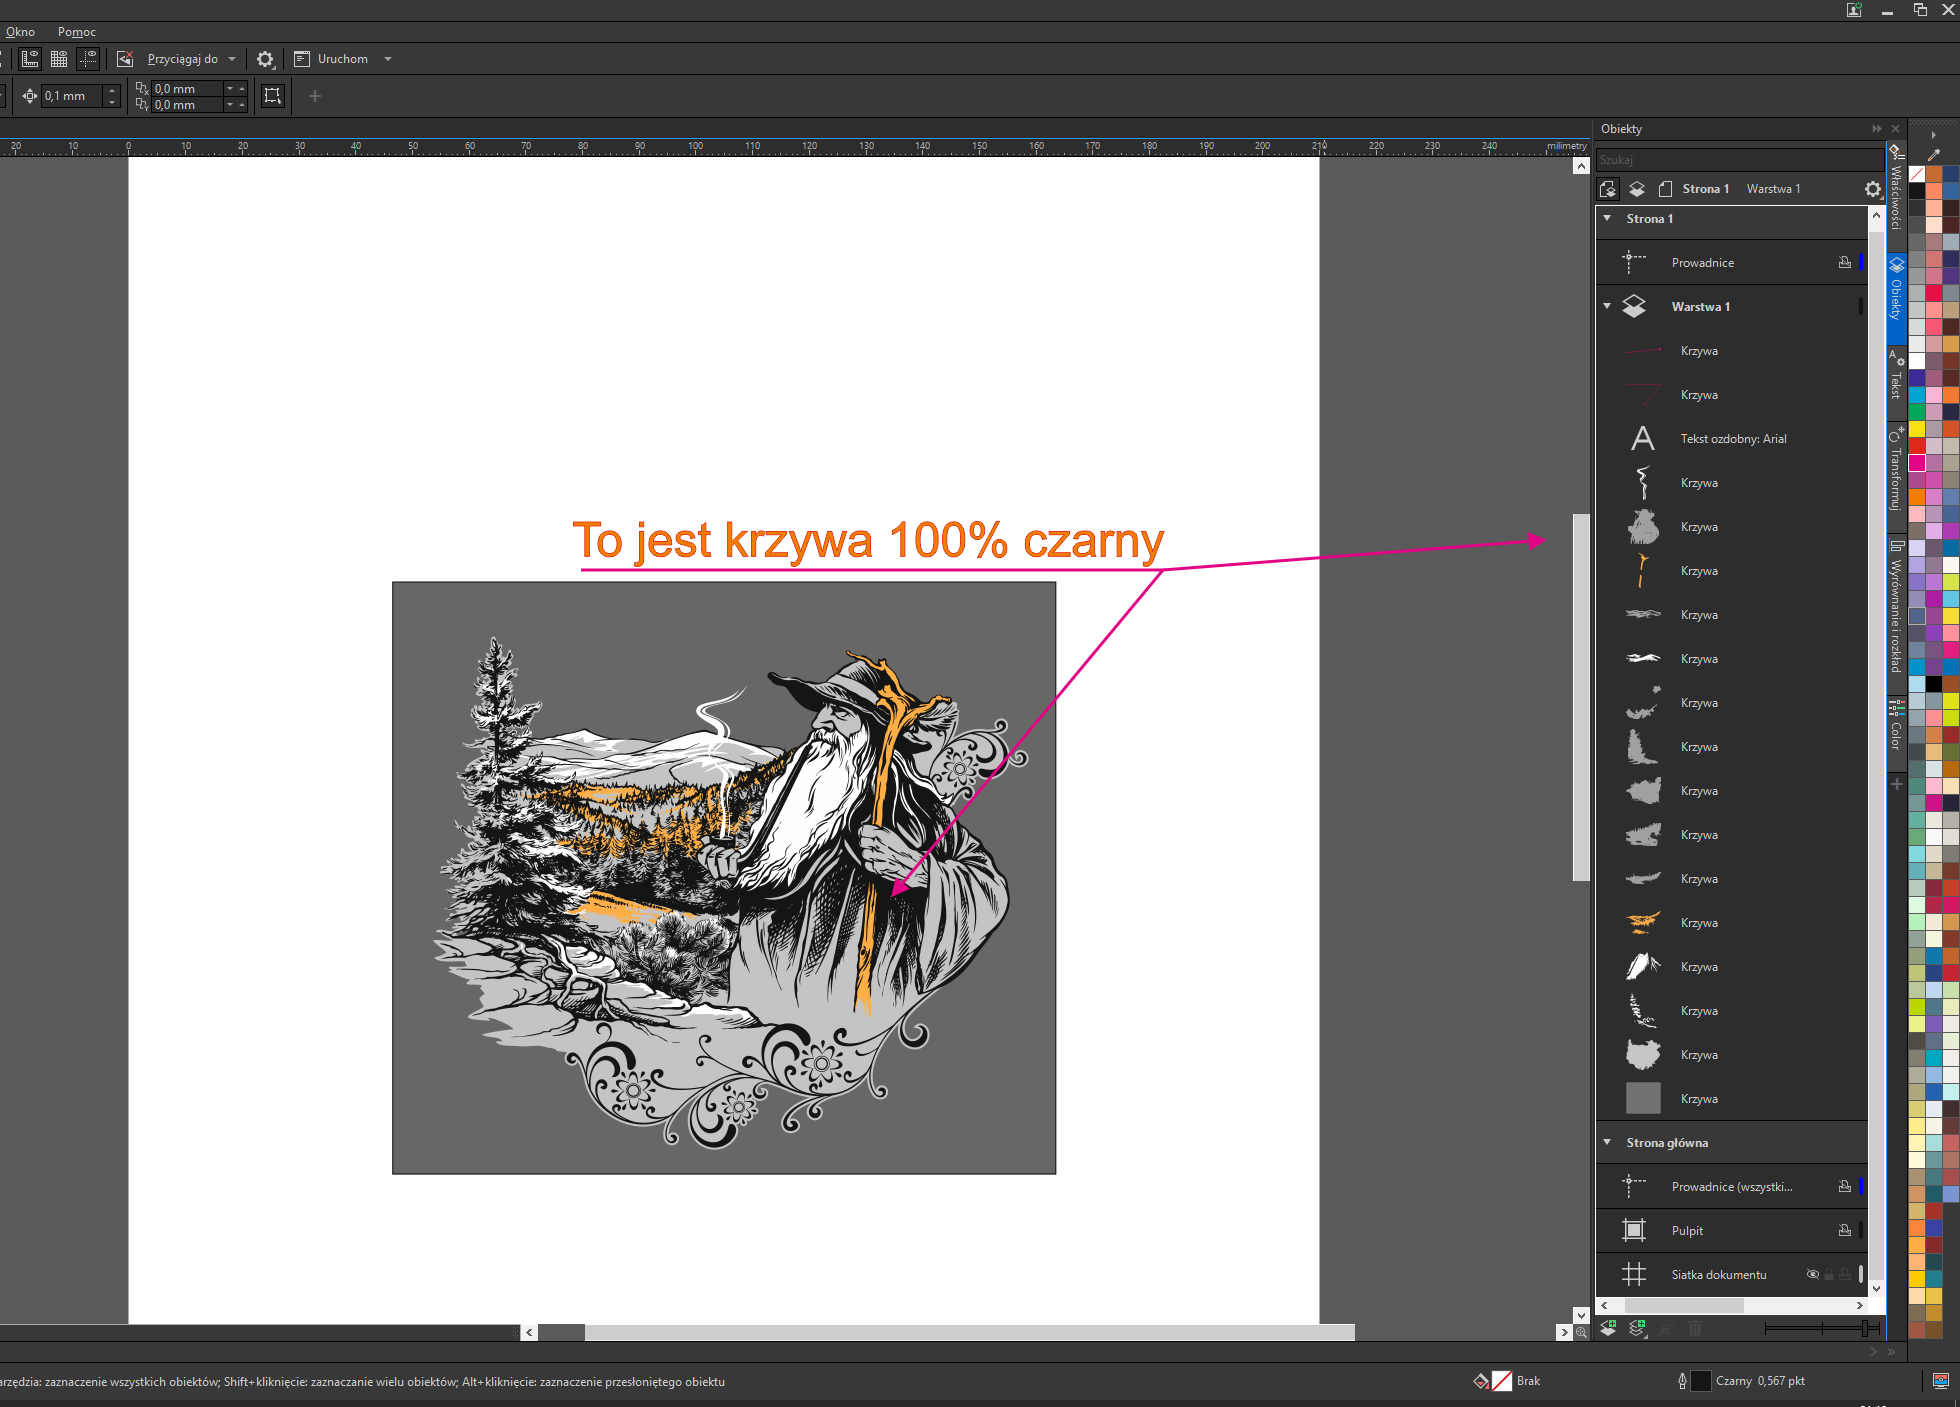
Task: Toggle visibility of Siatka dokumentu layer
Action: click(1812, 1274)
